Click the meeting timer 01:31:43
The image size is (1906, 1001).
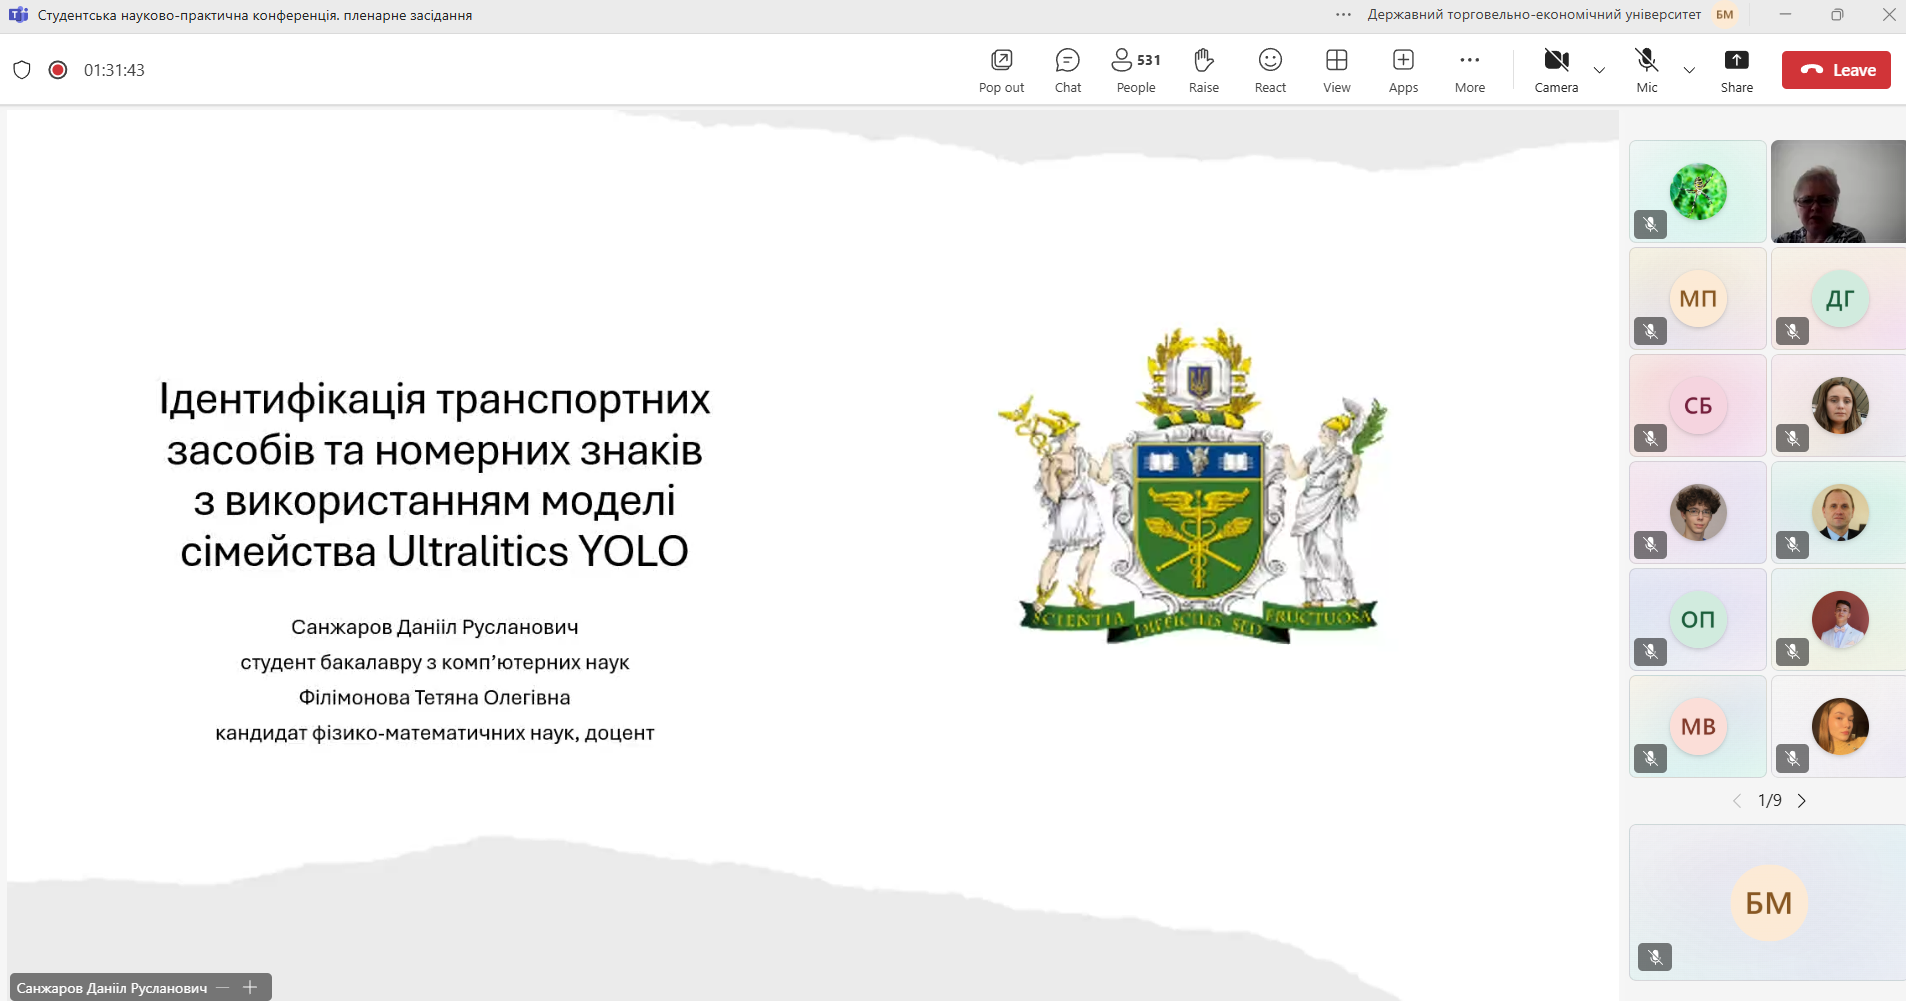(x=114, y=70)
